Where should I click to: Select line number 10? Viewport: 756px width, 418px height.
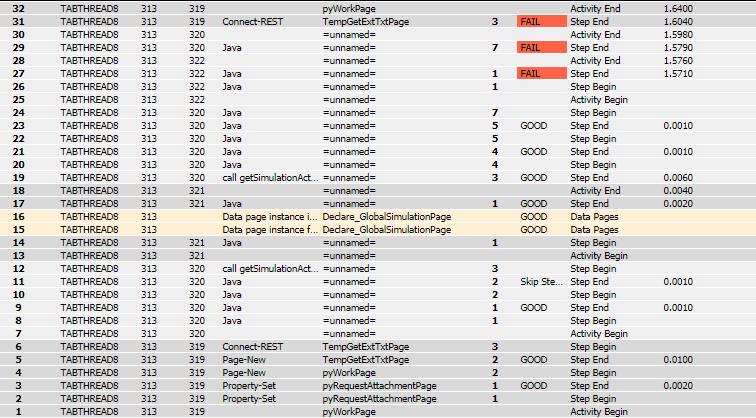(18, 295)
